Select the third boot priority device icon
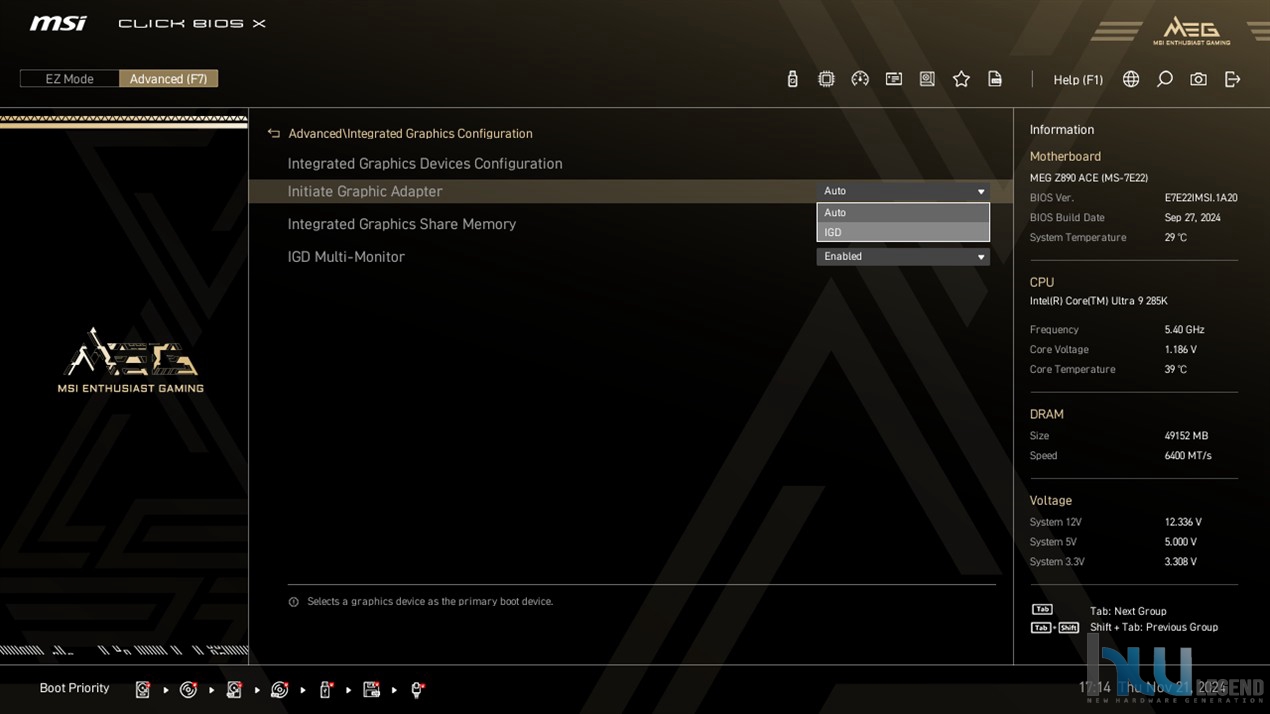Screen dimensions: 1270x714 point(234,689)
